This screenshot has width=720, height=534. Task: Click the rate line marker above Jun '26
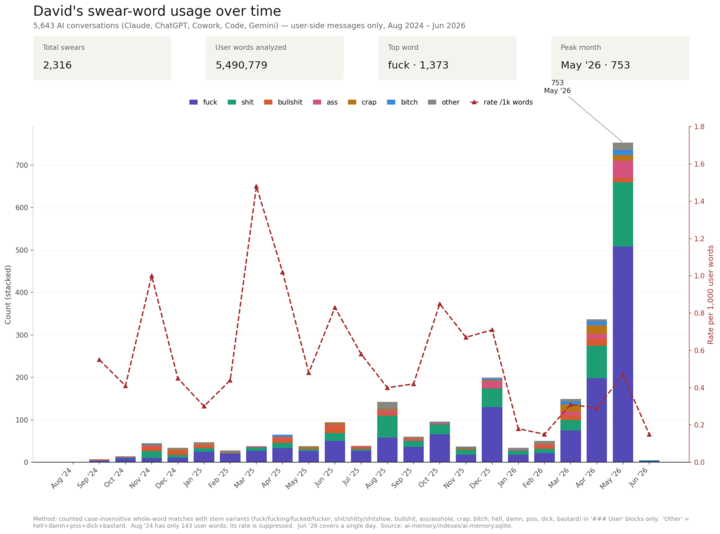[x=649, y=434]
